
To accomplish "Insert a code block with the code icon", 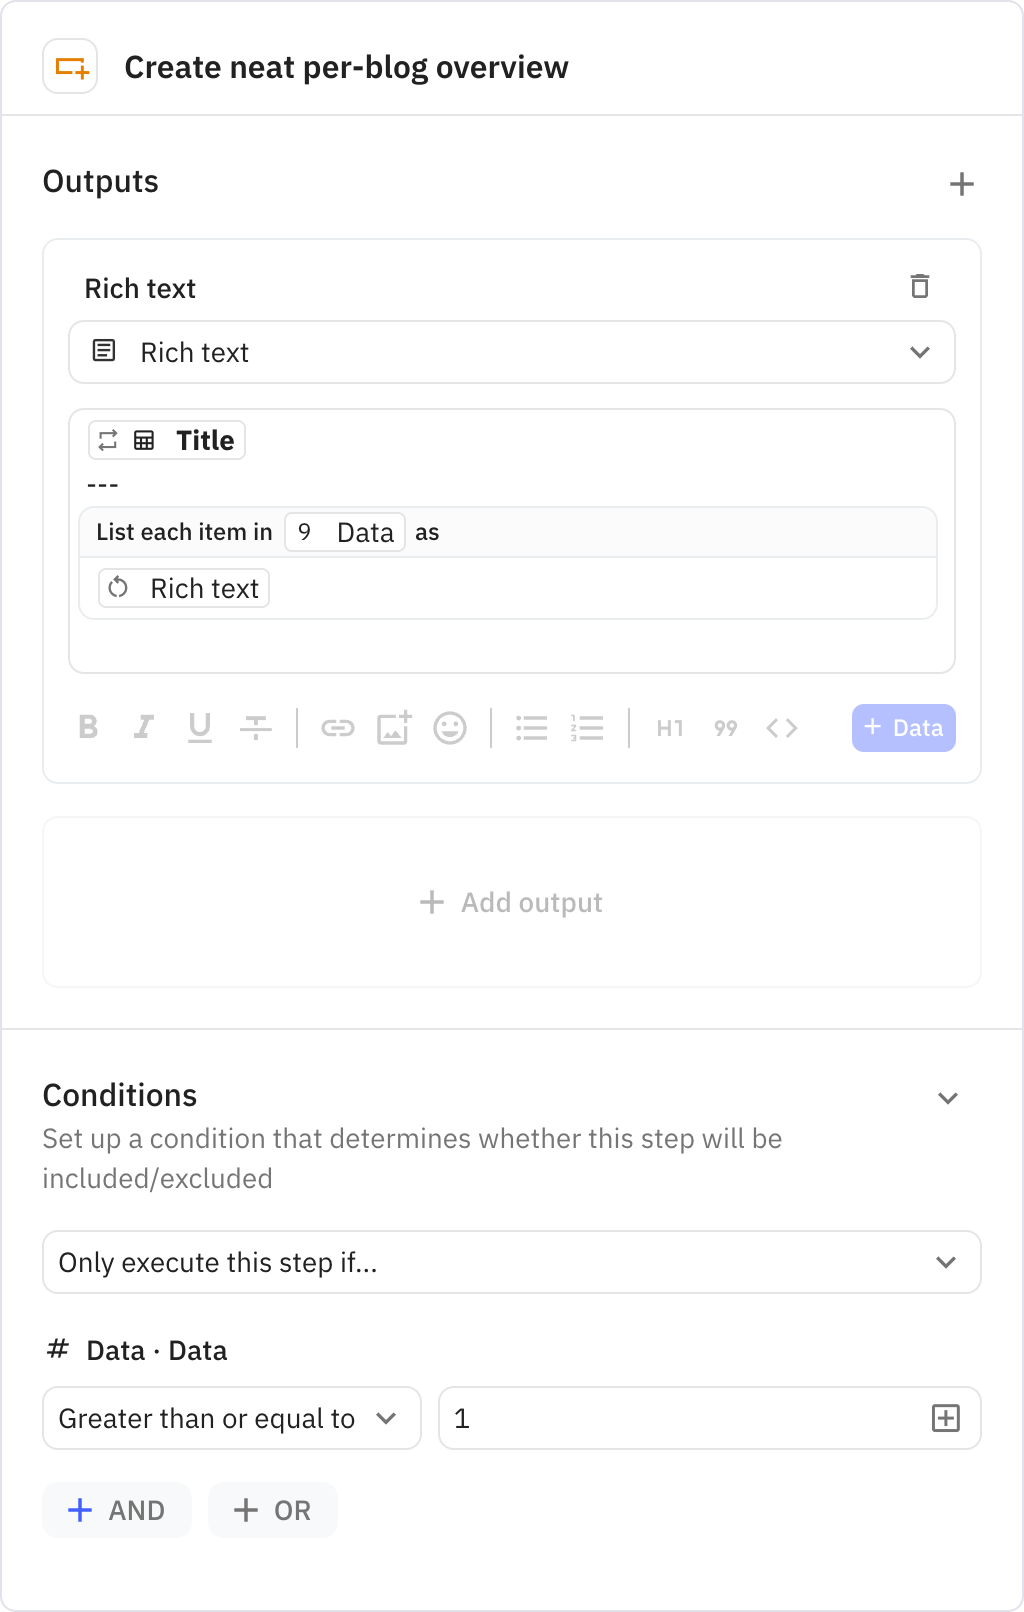I will point(783,728).
